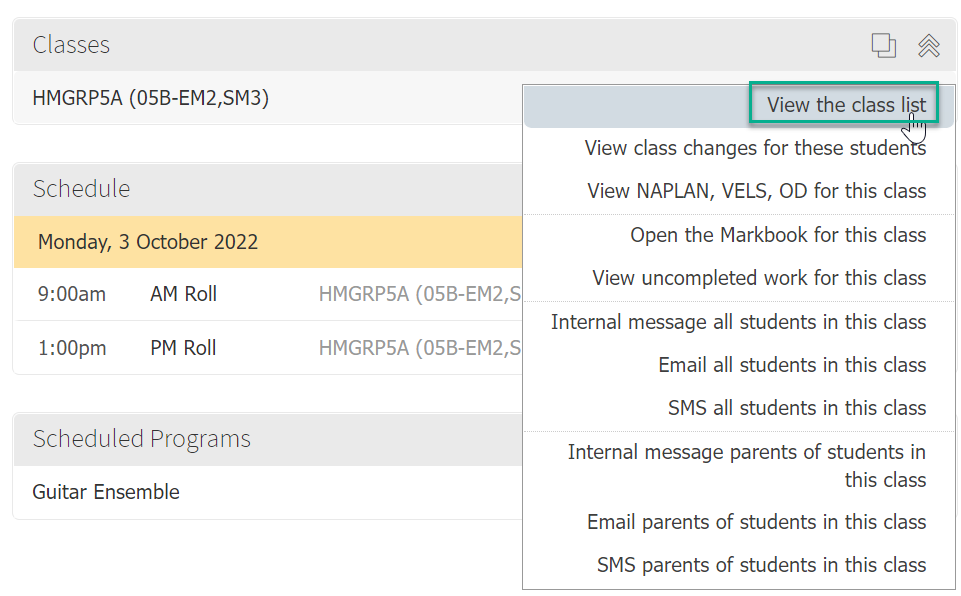SMS all students in this class
The image size is (961, 596).
[799, 407]
